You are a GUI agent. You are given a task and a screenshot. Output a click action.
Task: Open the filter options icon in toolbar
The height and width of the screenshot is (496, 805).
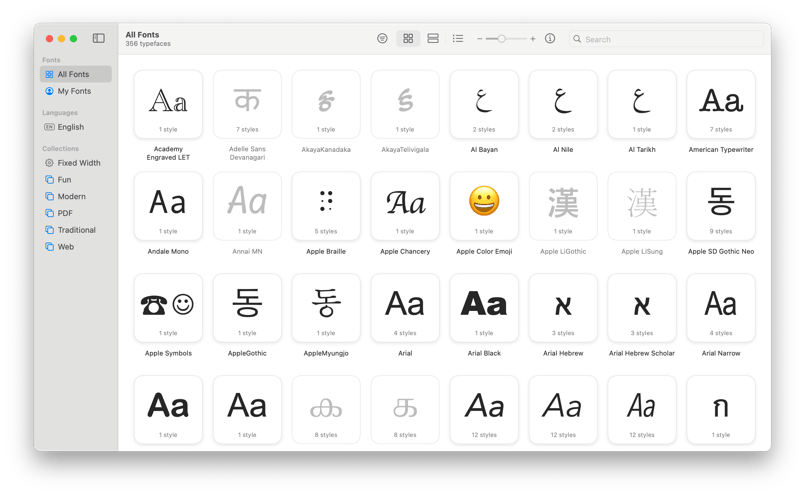(x=382, y=39)
